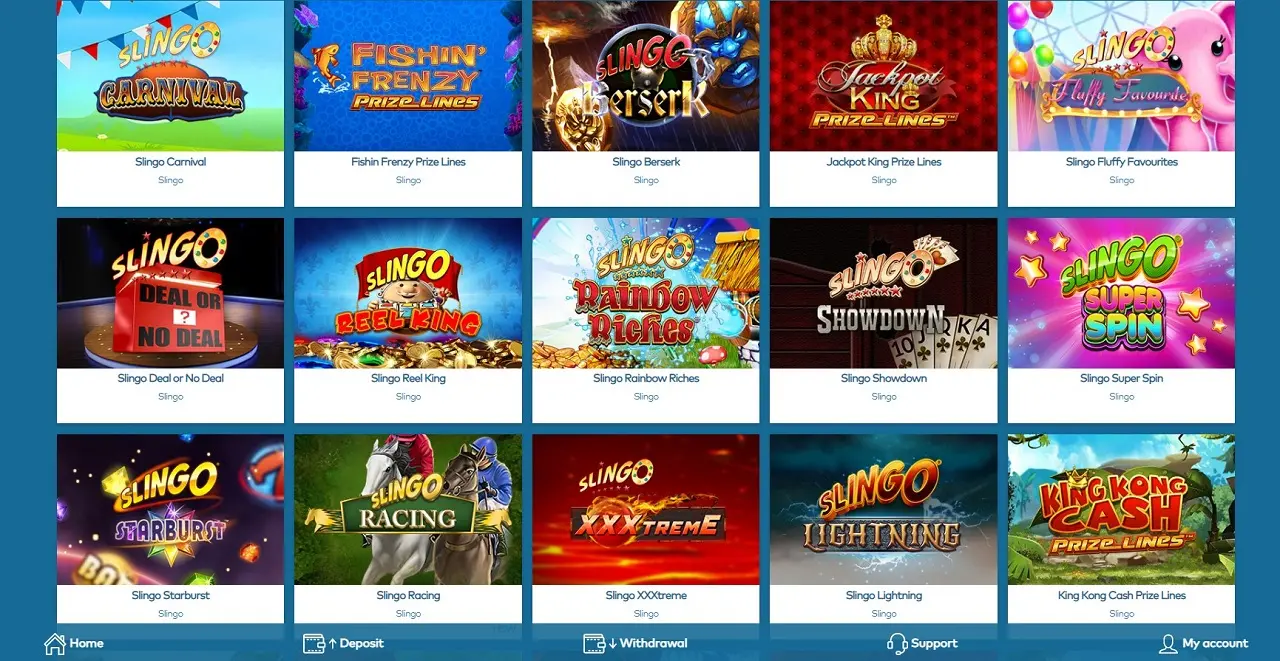Open Slingo Carnival game thumbnail
Screen dimensions: 1280x661
[x=170, y=76]
